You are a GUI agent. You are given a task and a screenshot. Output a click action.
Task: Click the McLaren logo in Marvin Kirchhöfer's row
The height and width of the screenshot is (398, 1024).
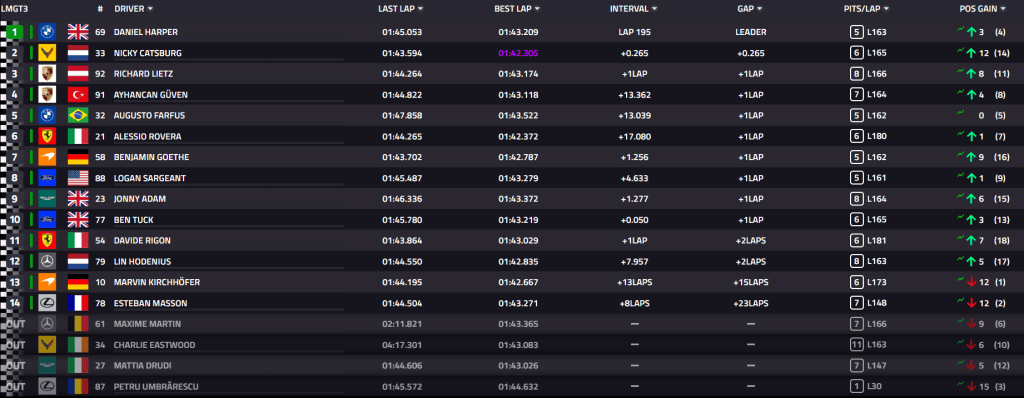47,282
